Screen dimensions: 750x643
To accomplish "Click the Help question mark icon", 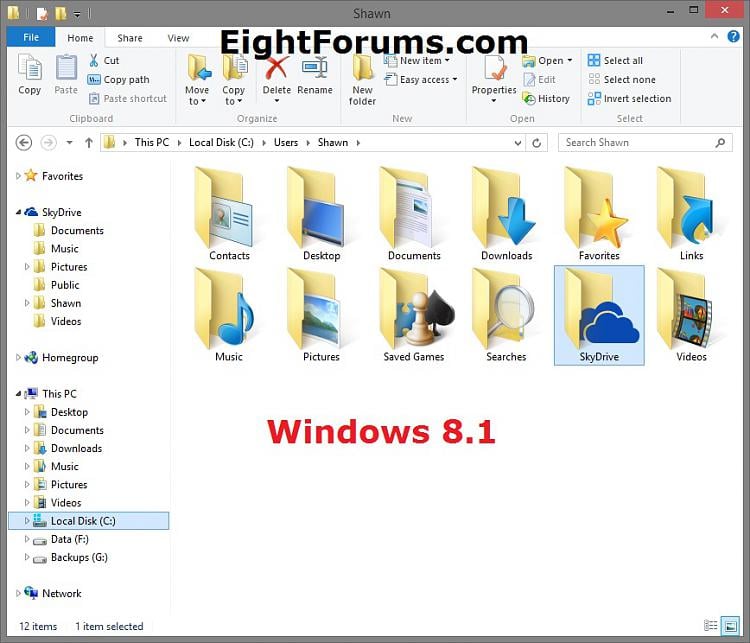I will pos(733,36).
